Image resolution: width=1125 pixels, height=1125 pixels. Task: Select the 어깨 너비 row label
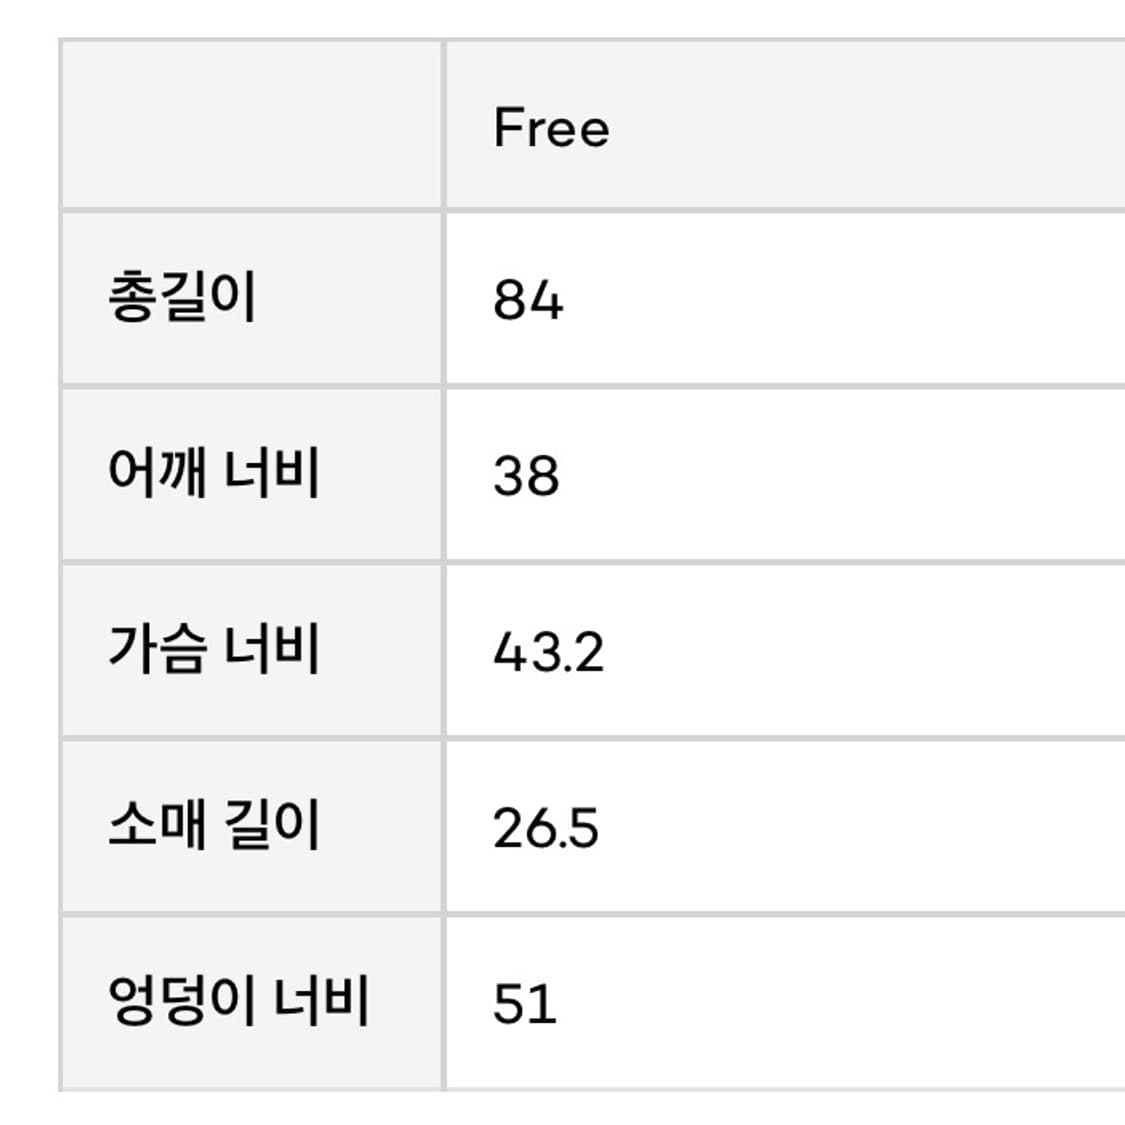[x=213, y=474]
